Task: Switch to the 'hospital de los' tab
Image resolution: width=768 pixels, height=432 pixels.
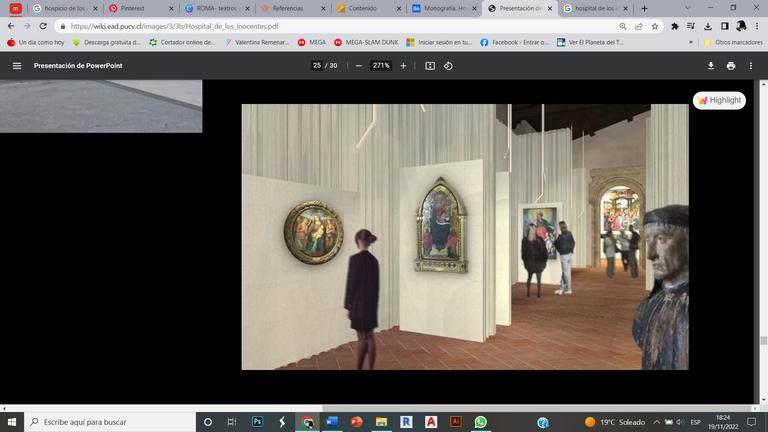Action: point(596,8)
